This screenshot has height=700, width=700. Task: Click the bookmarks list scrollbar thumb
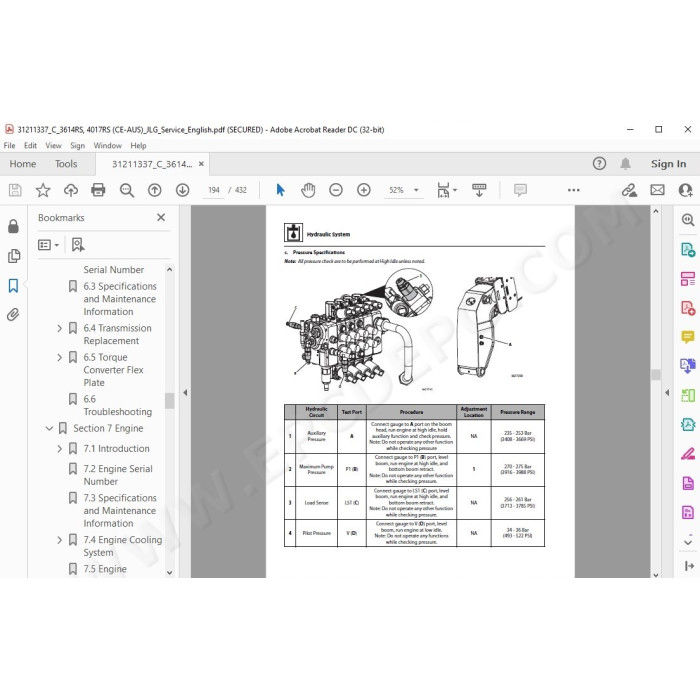pyautogui.click(x=170, y=400)
